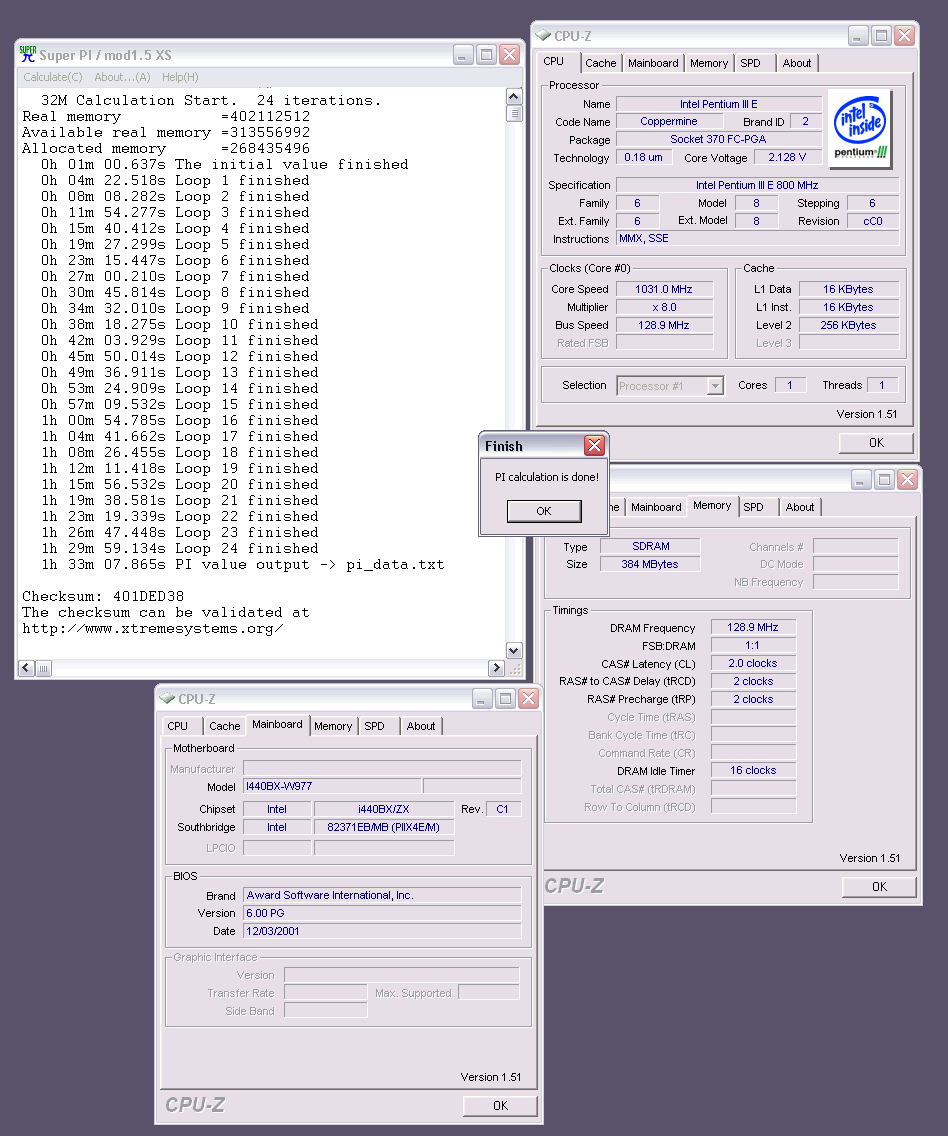Click the Core Speed value 1031.0 MHz
The width and height of the screenshot is (948, 1136).
(664, 289)
